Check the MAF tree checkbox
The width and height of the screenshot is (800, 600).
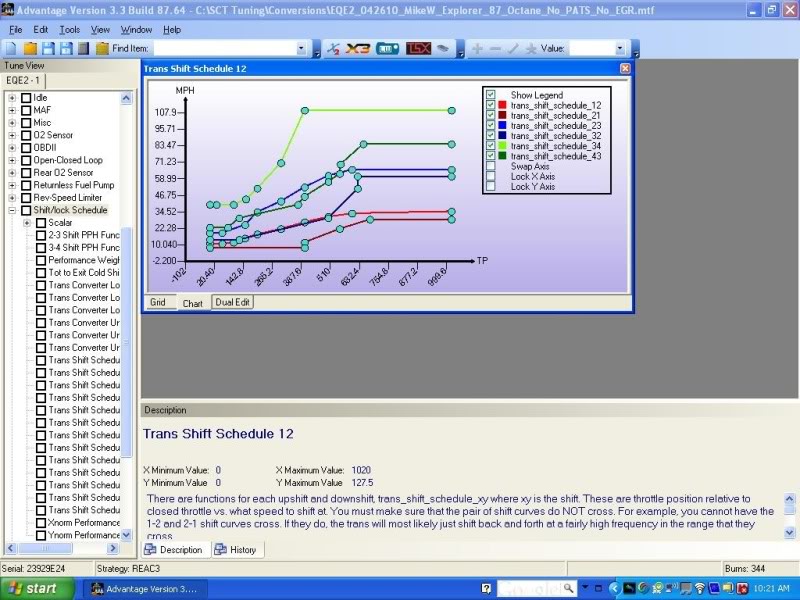point(26,110)
